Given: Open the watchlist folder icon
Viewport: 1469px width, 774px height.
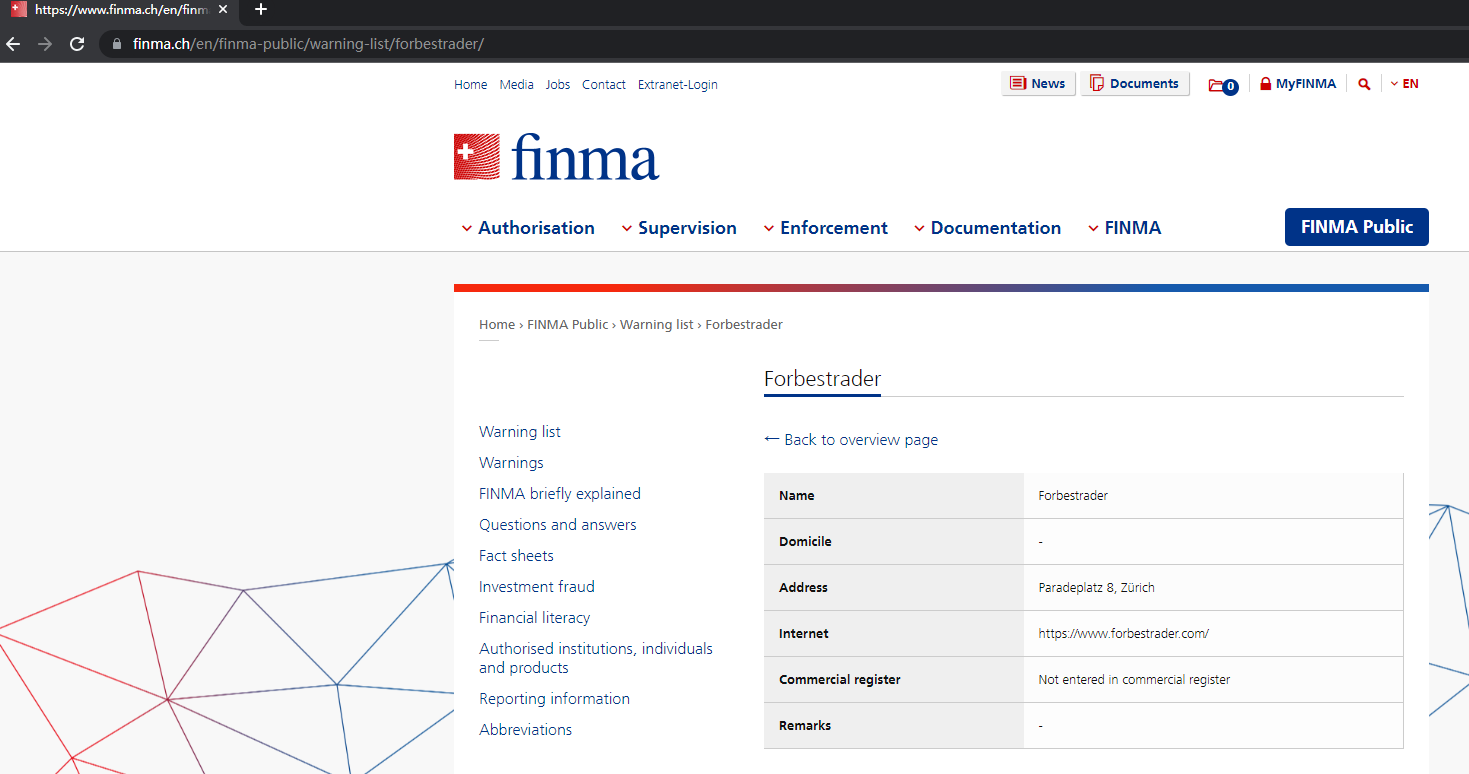Looking at the screenshot, I should pyautogui.click(x=1218, y=85).
